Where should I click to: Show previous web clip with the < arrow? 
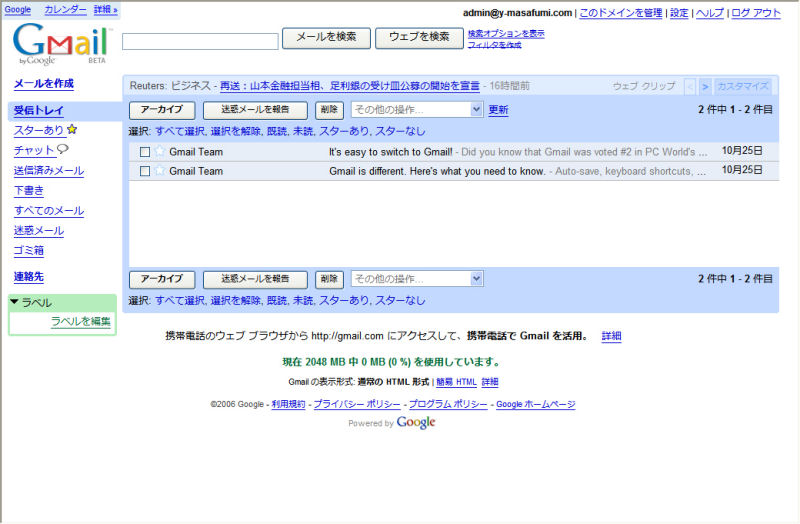pos(690,86)
